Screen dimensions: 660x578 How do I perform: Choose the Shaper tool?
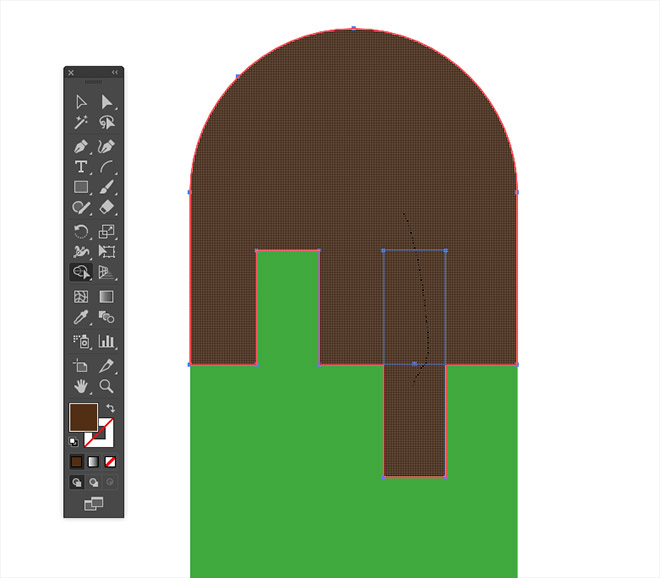pyautogui.click(x=81, y=208)
